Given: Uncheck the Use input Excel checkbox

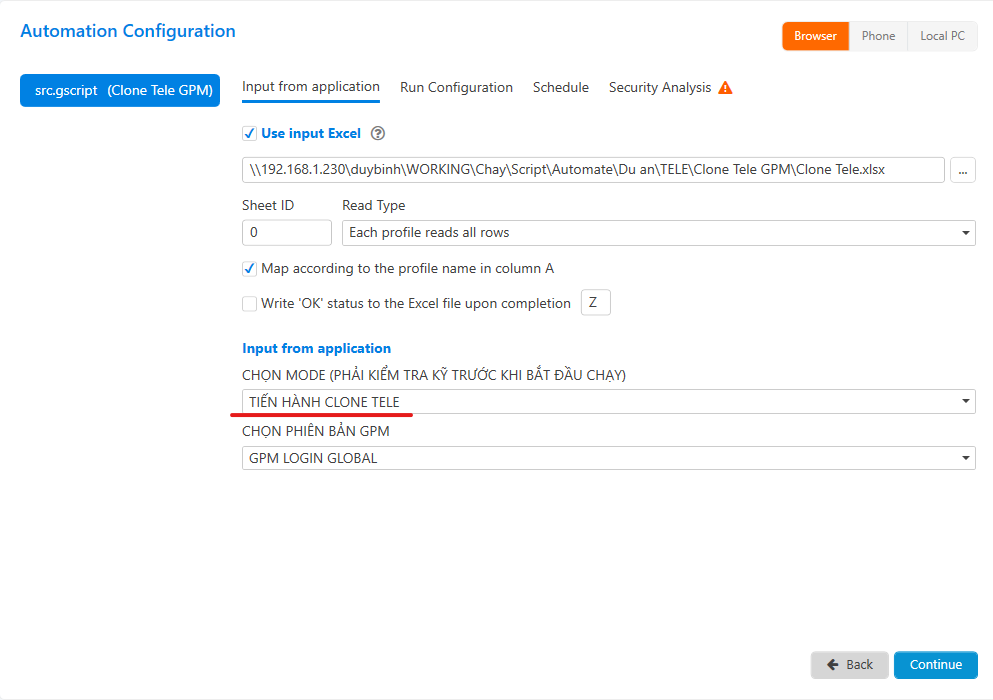Looking at the screenshot, I should pyautogui.click(x=249, y=134).
